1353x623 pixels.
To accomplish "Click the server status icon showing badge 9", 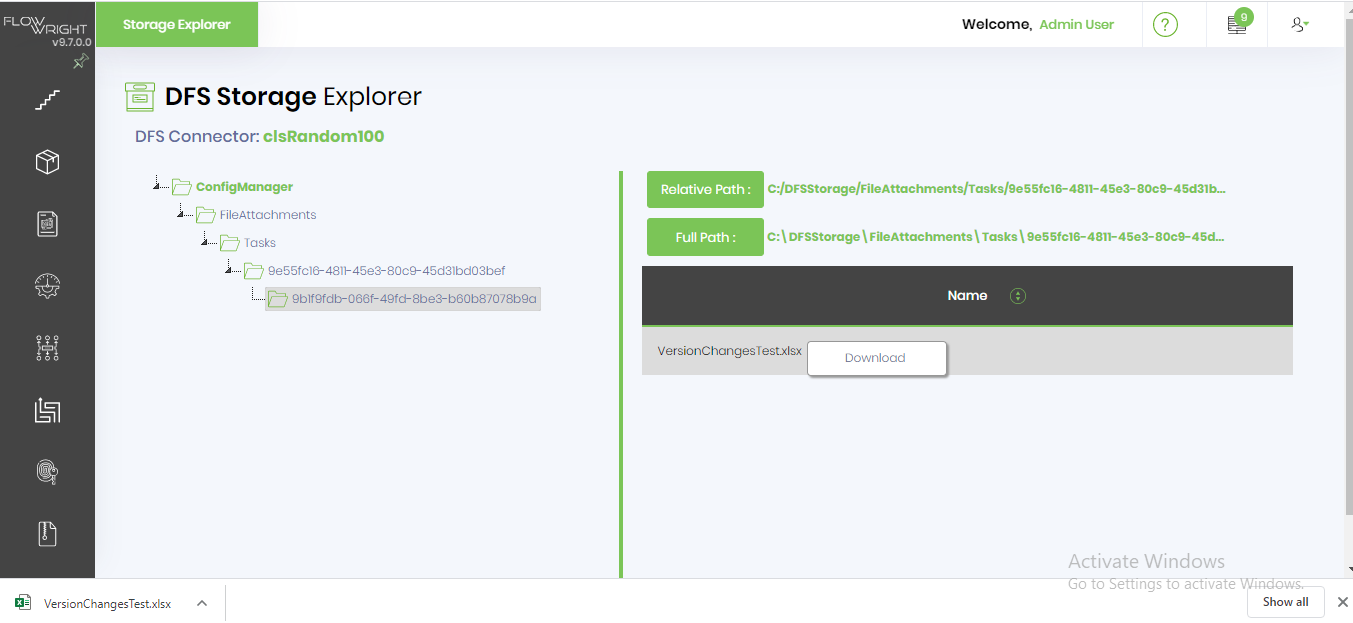I will 1236,24.
